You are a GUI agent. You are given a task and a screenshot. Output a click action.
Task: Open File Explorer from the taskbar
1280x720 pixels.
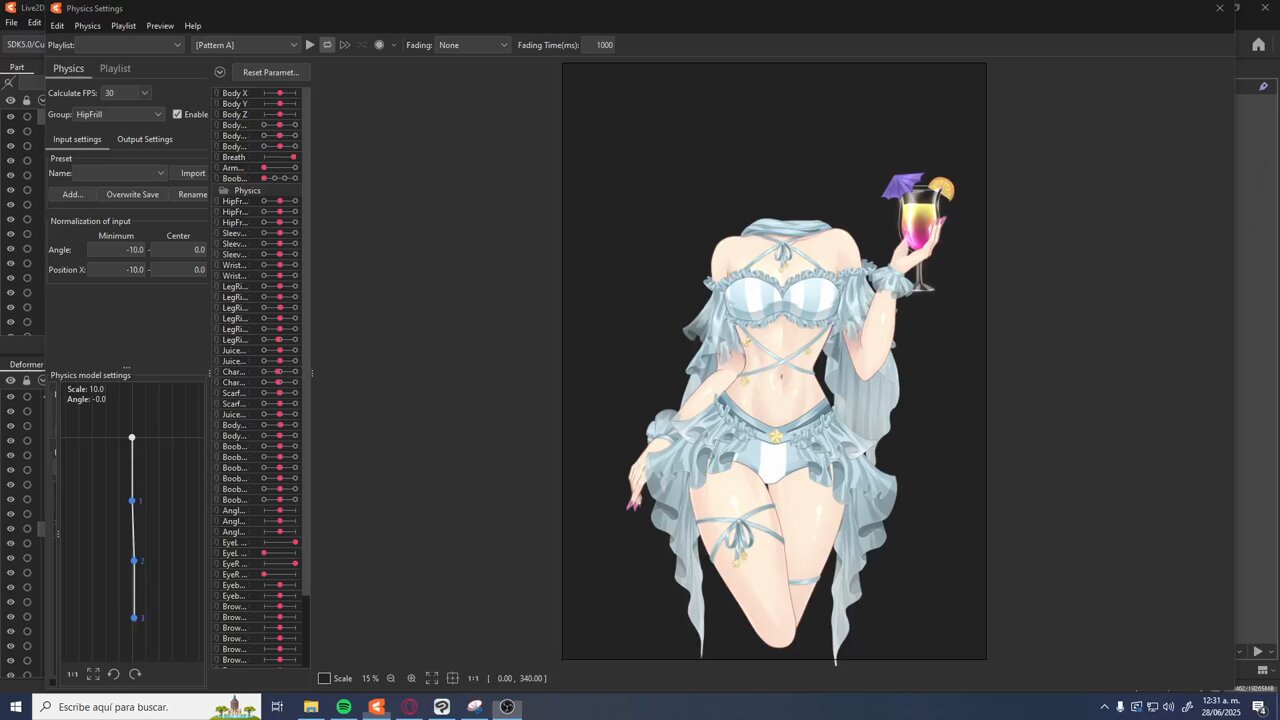pos(311,707)
